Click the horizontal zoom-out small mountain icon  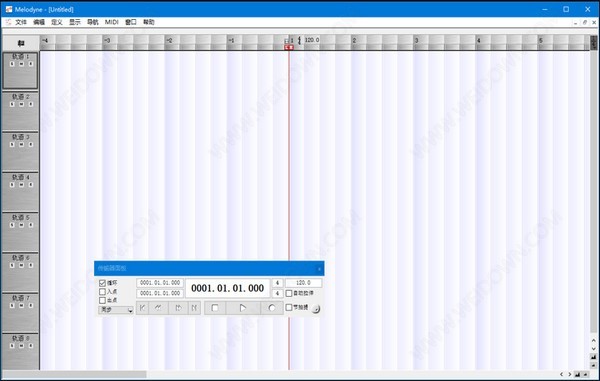coord(585,374)
